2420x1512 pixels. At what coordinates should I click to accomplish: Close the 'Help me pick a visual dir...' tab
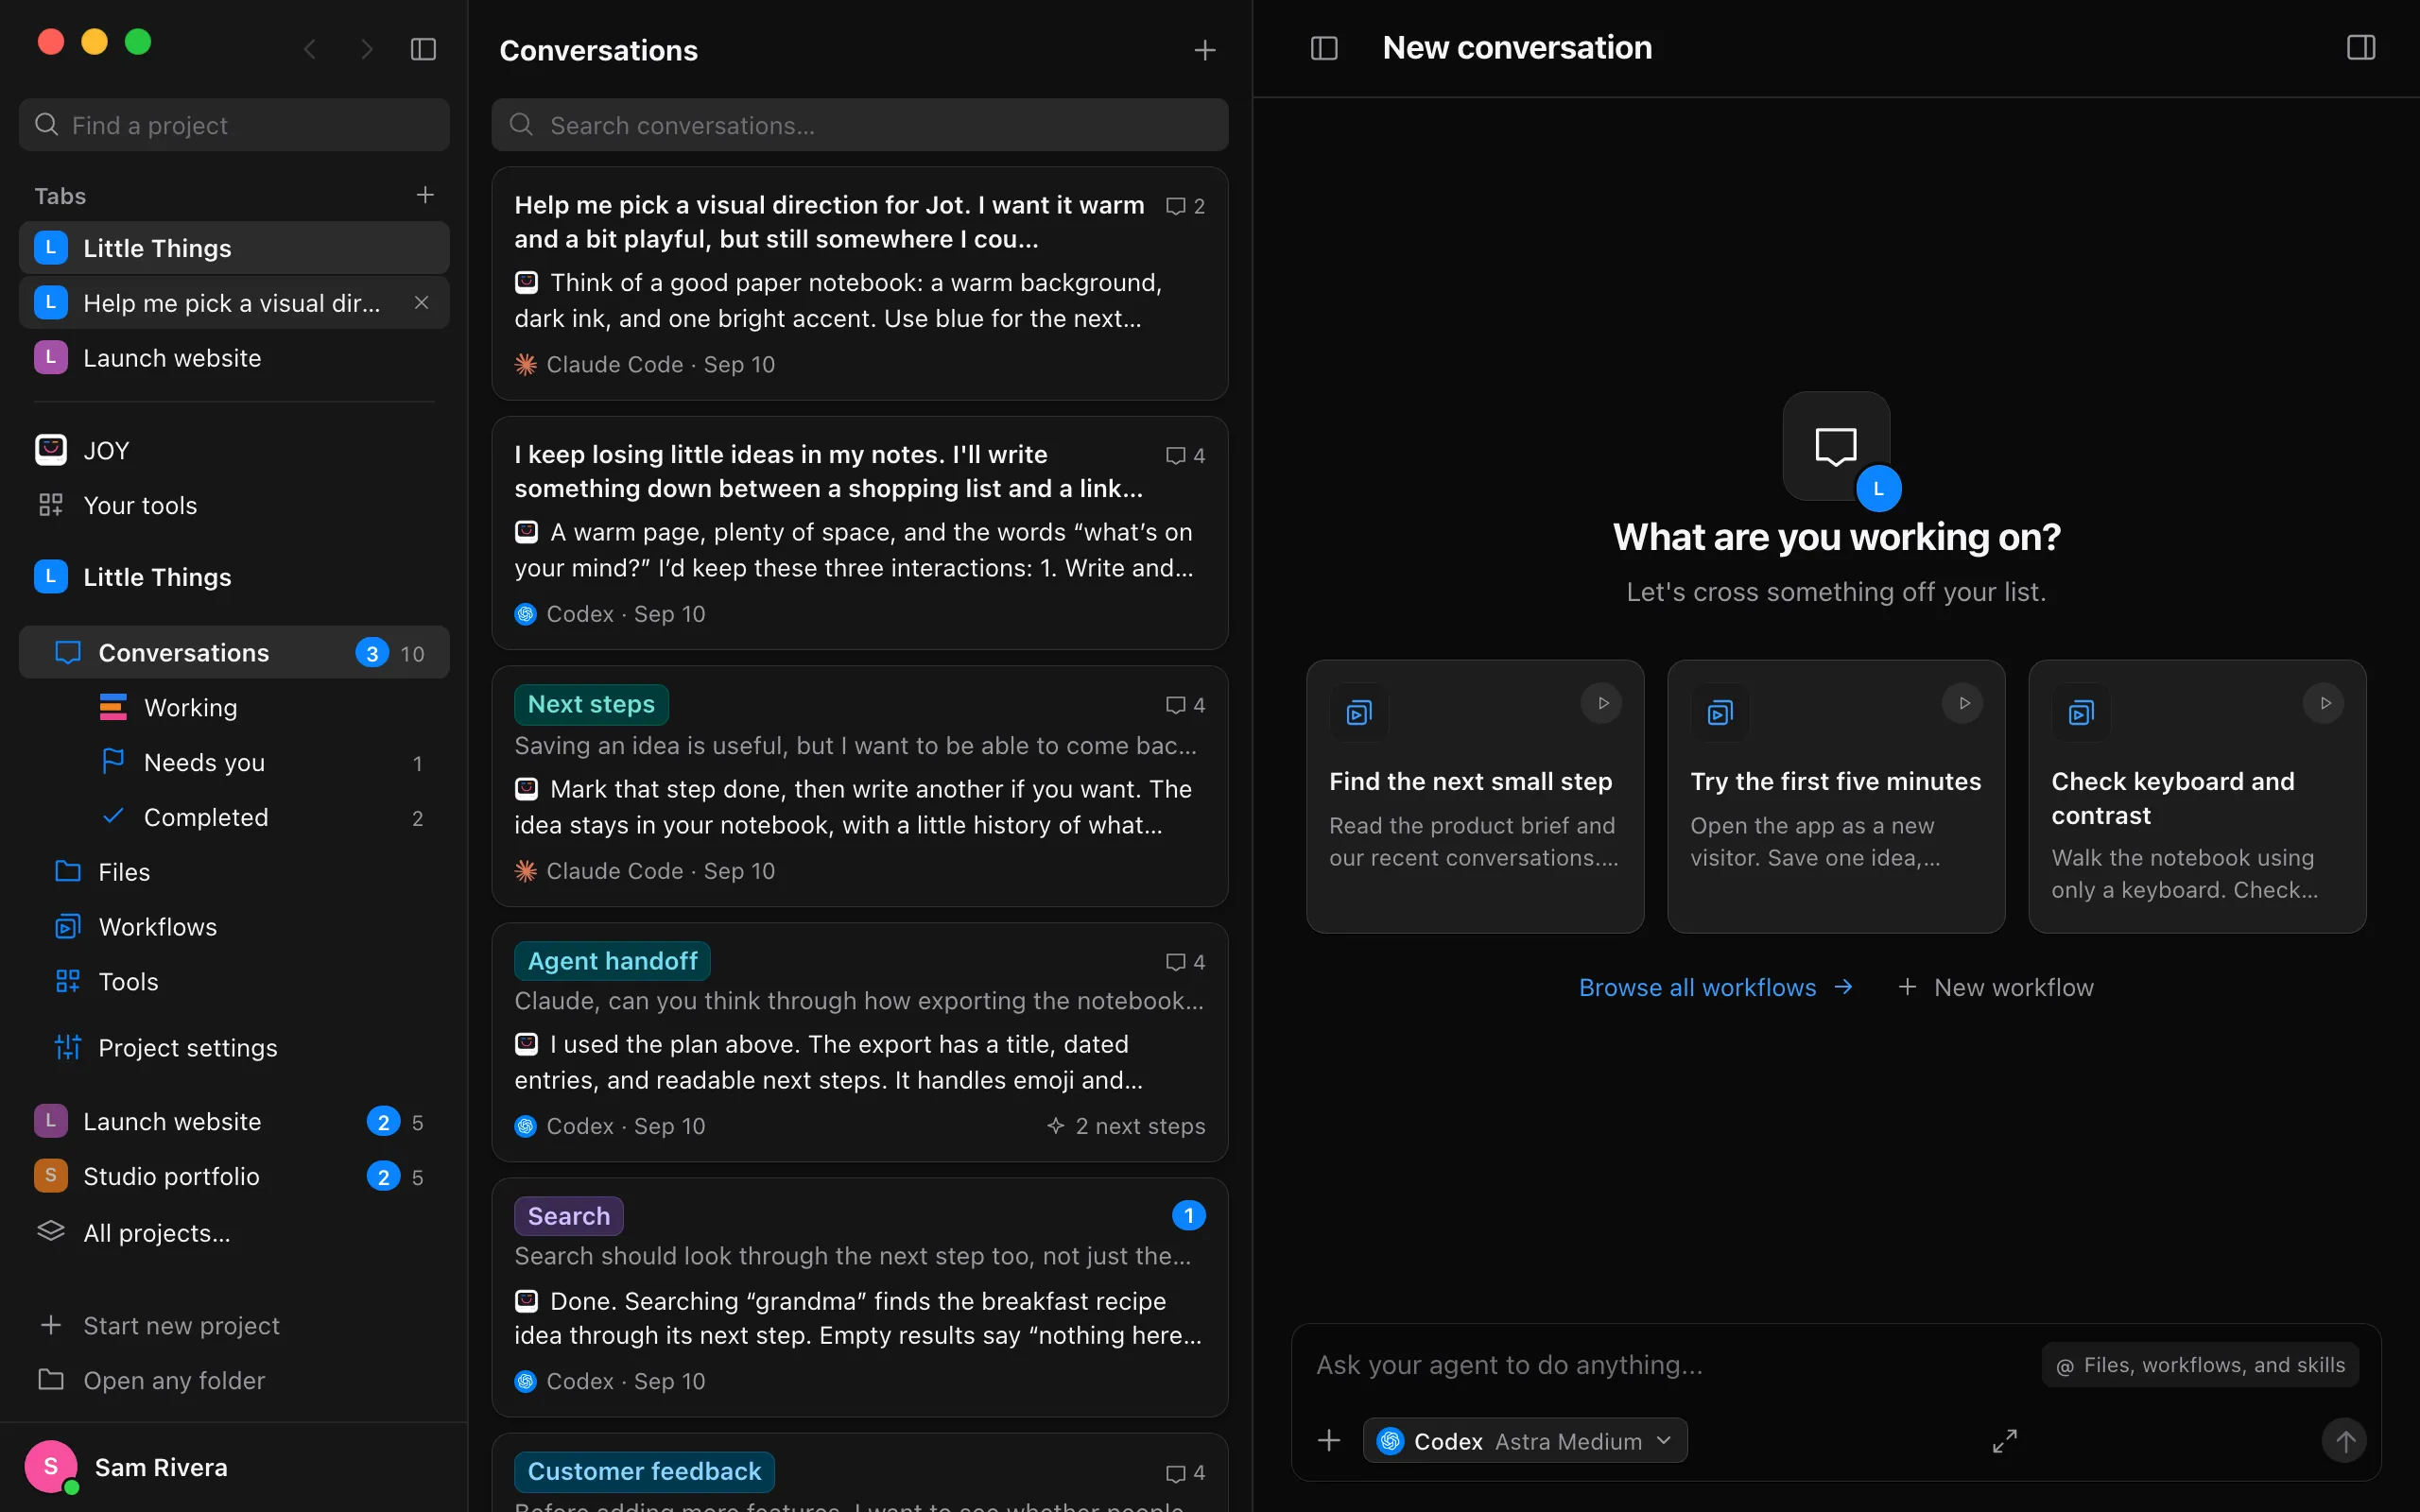[421, 303]
